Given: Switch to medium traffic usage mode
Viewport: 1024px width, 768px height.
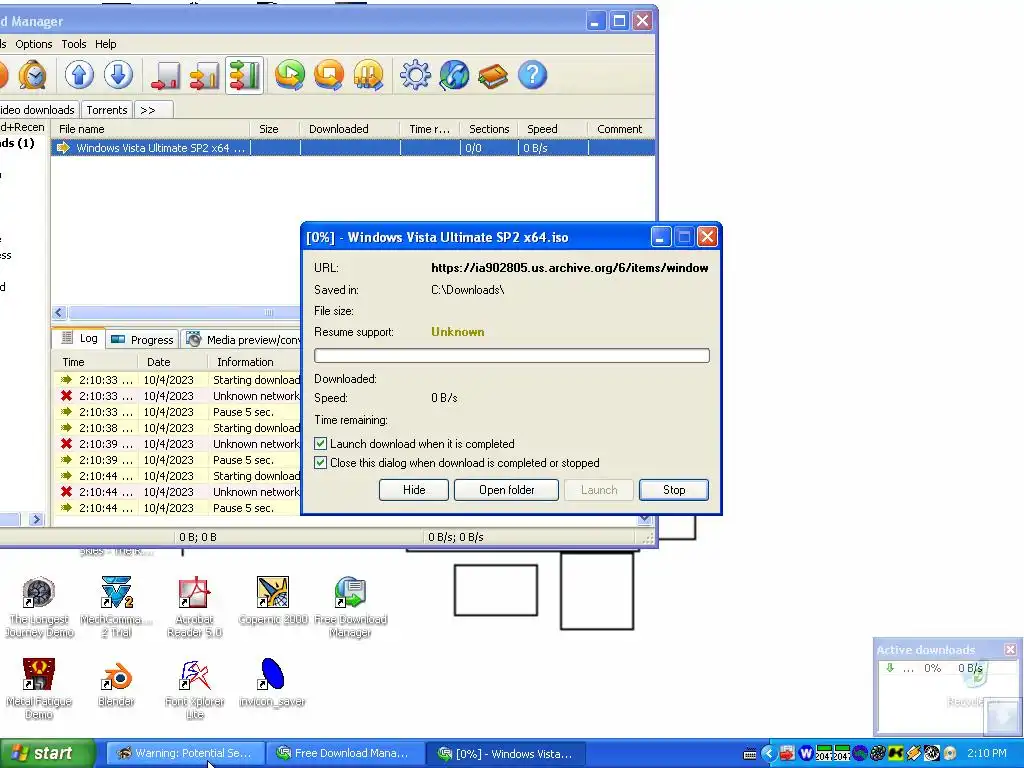Looking at the screenshot, I should (204, 75).
